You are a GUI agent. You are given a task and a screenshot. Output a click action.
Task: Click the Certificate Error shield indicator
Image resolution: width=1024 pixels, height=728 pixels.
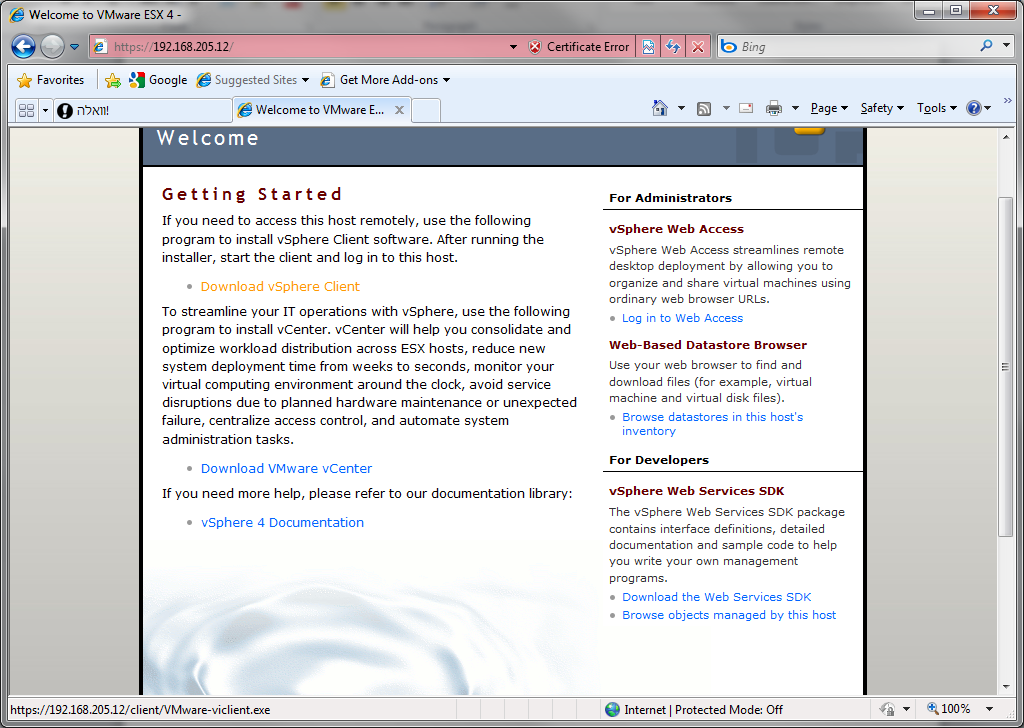pos(579,47)
